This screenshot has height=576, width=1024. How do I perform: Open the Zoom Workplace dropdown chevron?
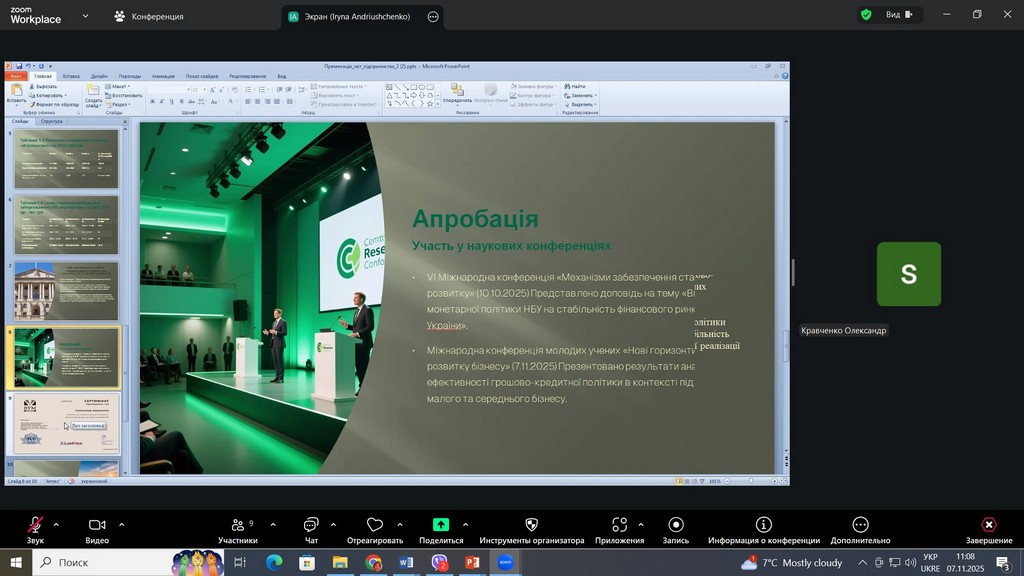pyautogui.click(x=85, y=16)
